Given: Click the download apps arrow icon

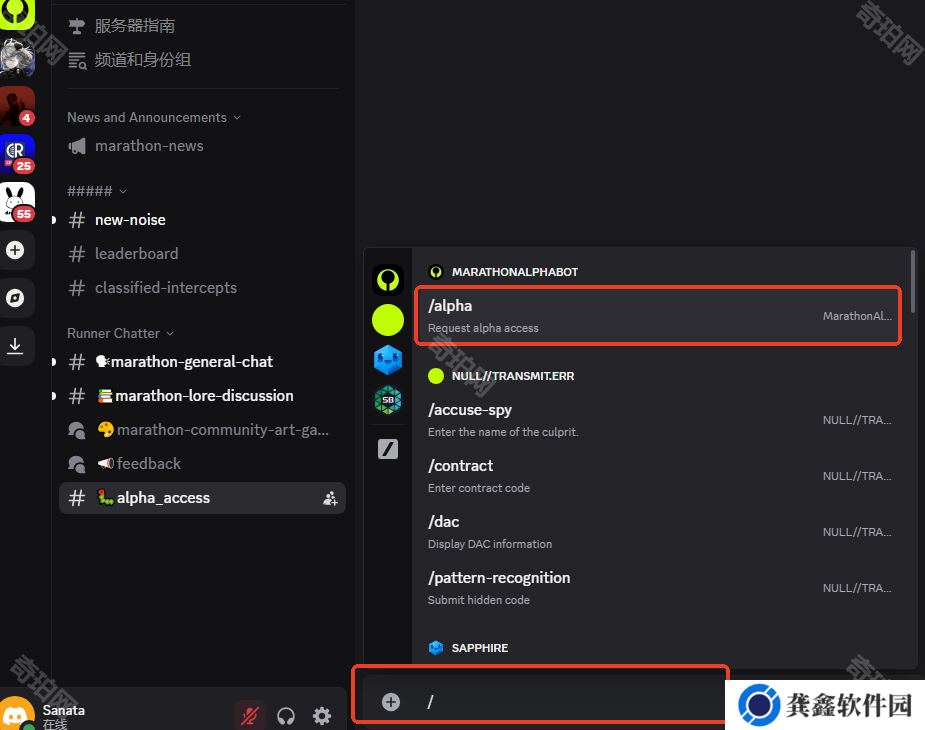Looking at the screenshot, I should click(x=15, y=346).
